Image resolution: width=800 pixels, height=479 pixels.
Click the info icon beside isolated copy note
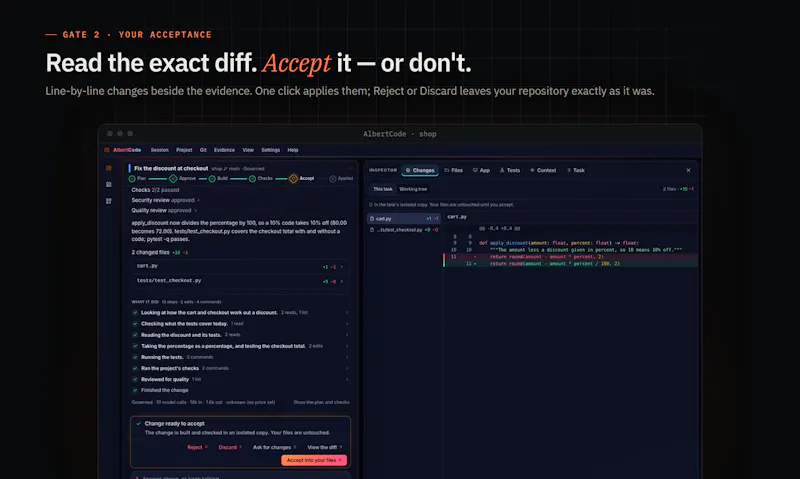(371, 205)
